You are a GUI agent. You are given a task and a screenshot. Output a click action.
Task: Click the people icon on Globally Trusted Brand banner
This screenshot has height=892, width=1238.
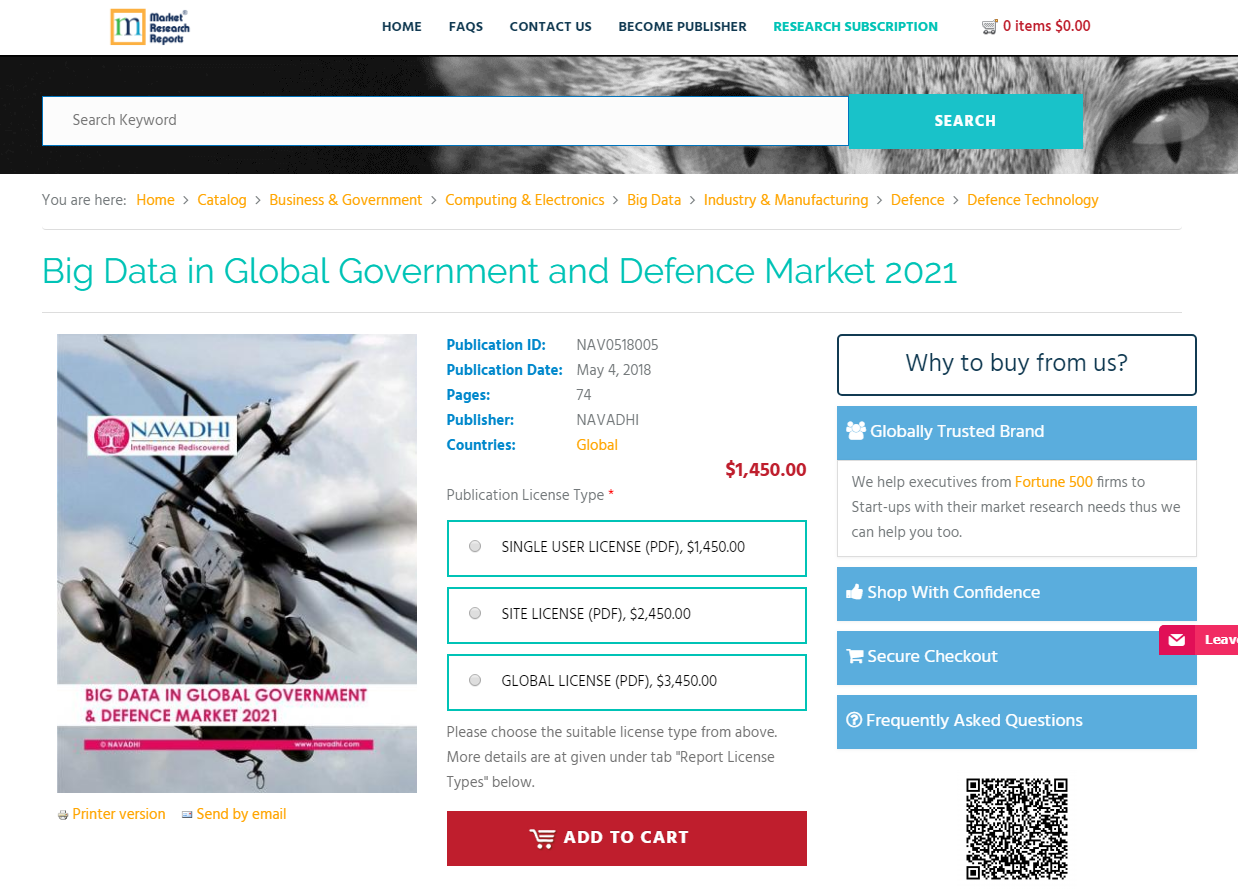coord(855,430)
